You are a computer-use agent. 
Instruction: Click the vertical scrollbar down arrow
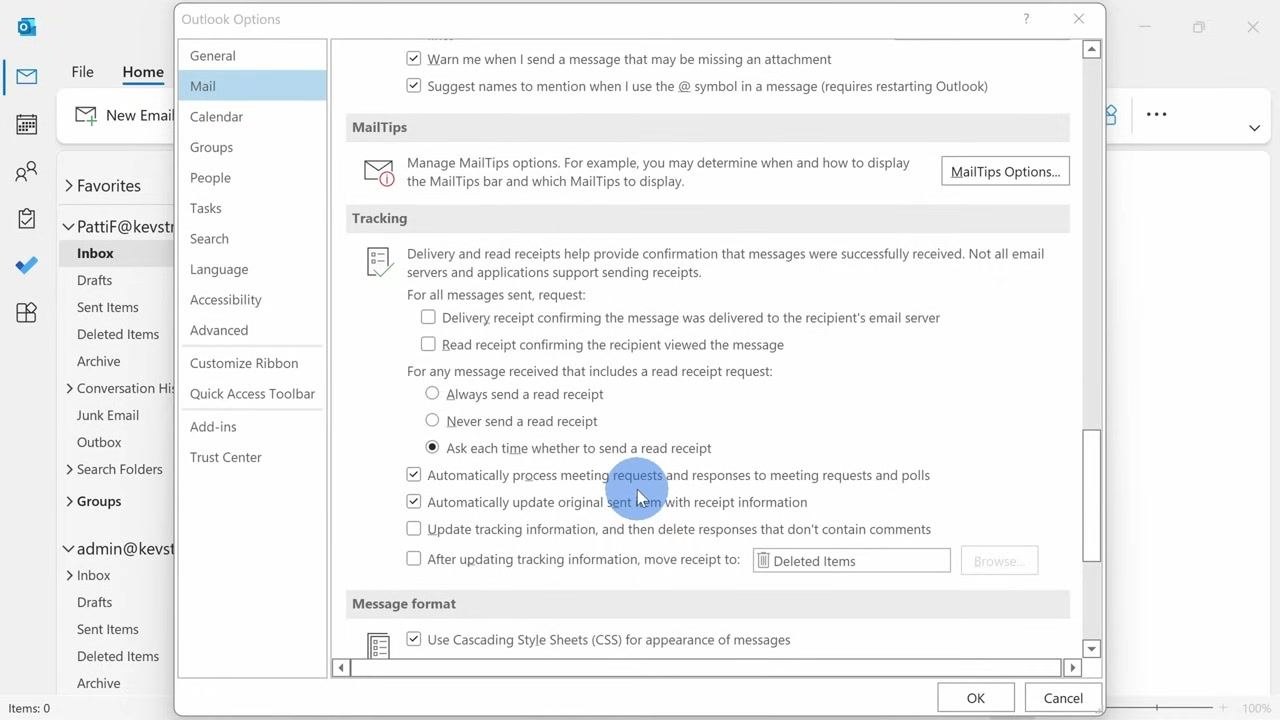tap(1092, 649)
